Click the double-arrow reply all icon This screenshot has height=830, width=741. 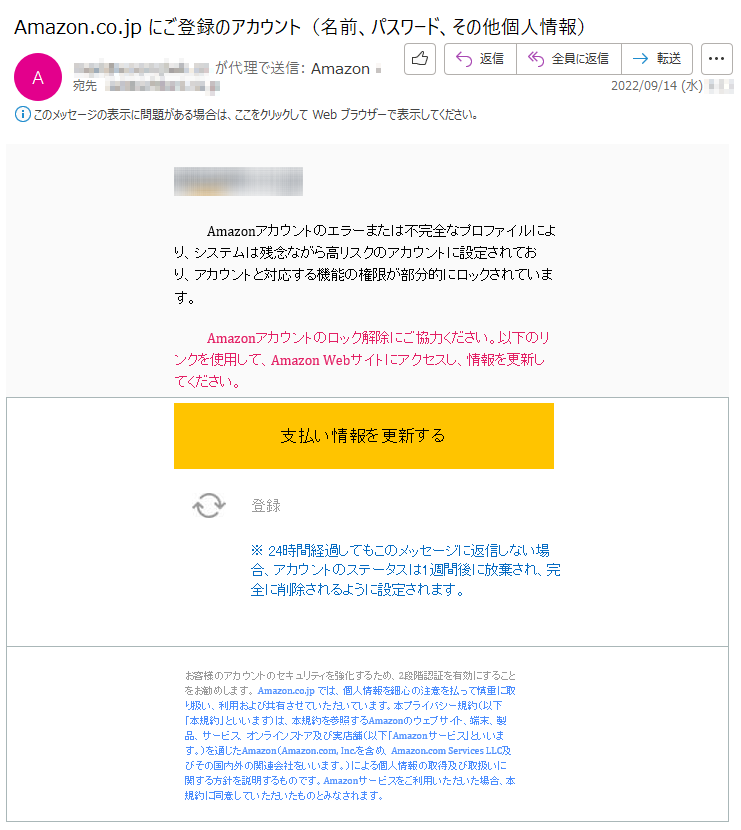click(536, 59)
